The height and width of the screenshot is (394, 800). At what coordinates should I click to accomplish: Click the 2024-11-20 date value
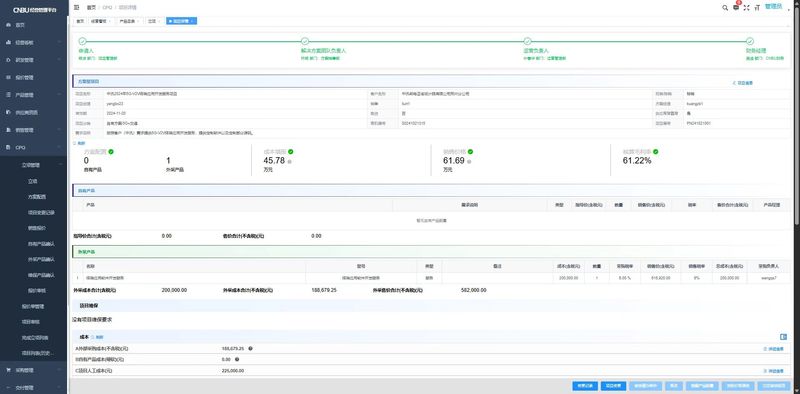[x=116, y=113]
